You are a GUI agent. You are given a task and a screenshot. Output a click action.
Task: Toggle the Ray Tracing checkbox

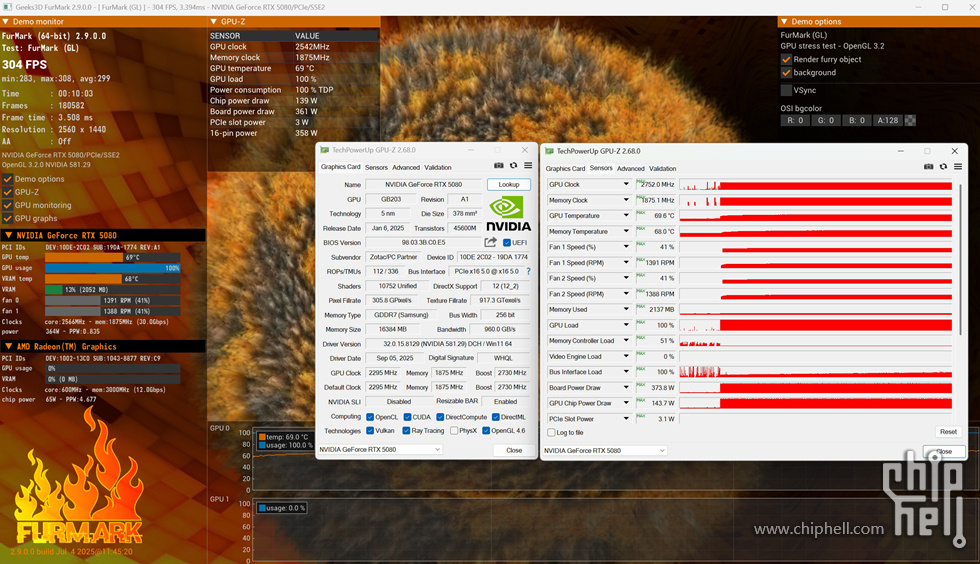point(406,431)
